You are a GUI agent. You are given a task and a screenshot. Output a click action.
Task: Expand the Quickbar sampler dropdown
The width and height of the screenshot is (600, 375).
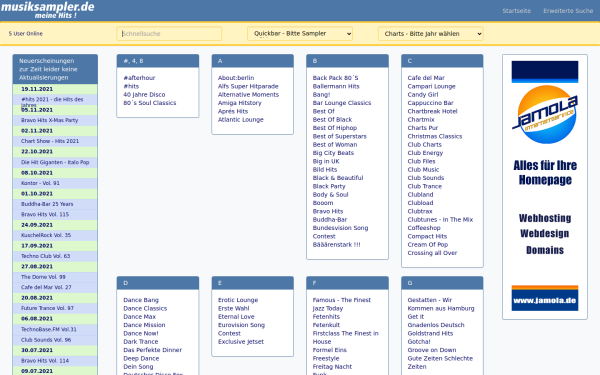click(x=300, y=34)
